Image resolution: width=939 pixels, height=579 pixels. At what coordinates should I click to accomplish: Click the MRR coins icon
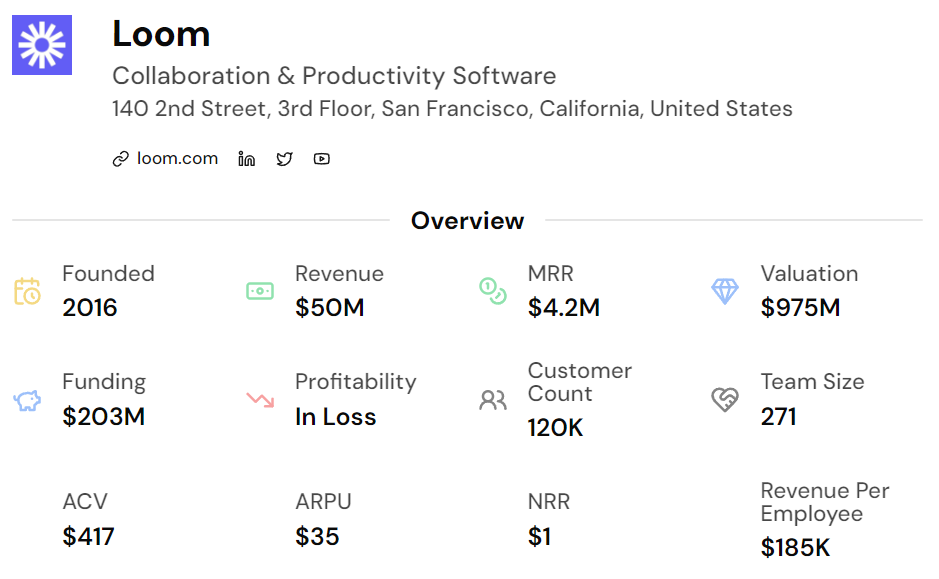click(493, 291)
